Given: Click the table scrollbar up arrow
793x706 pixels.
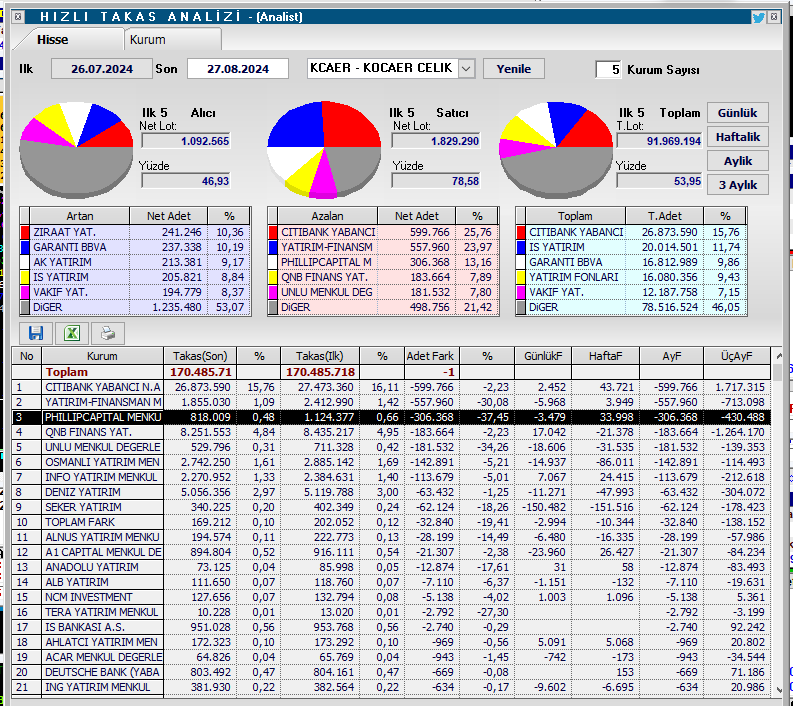Looking at the screenshot, I should (778, 356).
